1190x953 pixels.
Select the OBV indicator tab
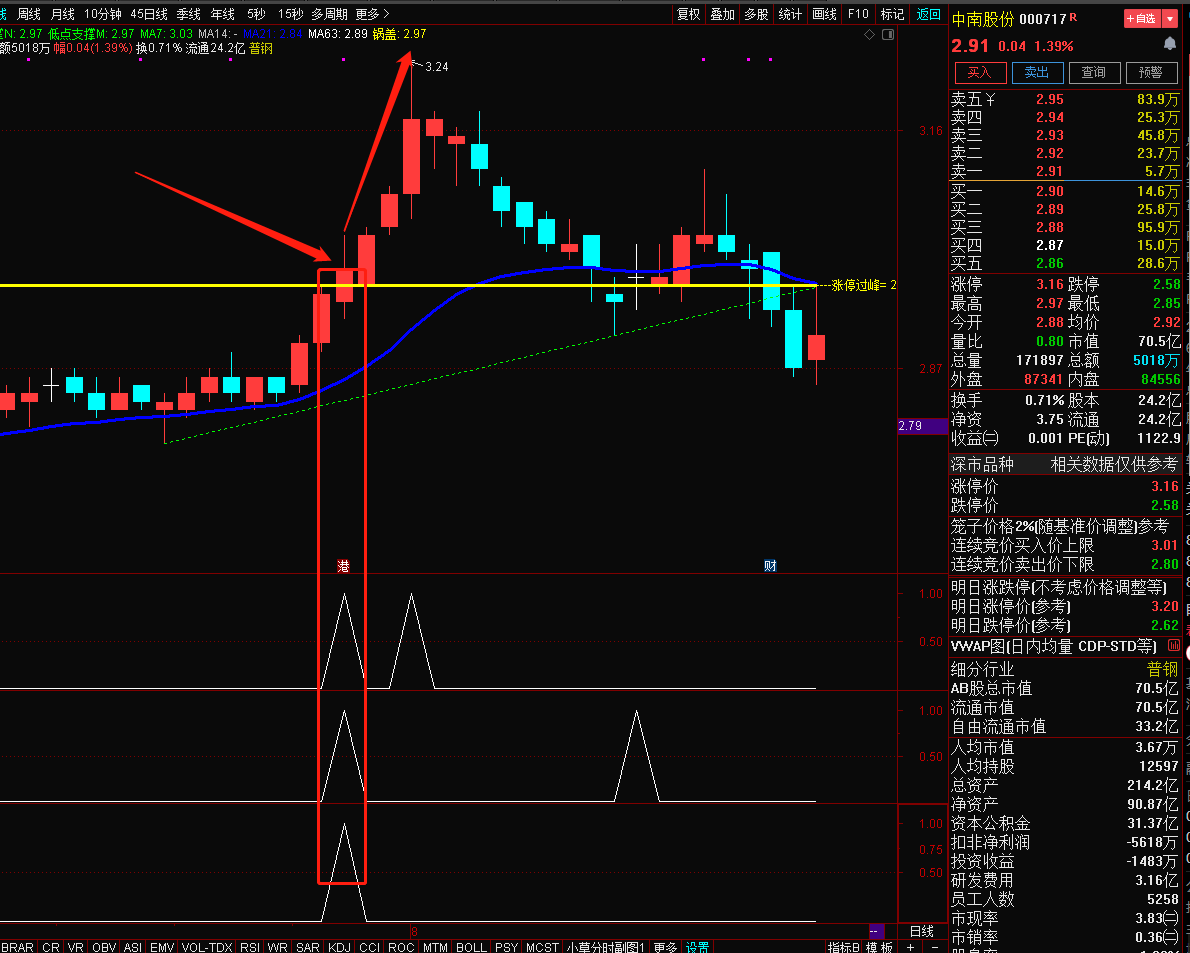[104, 947]
